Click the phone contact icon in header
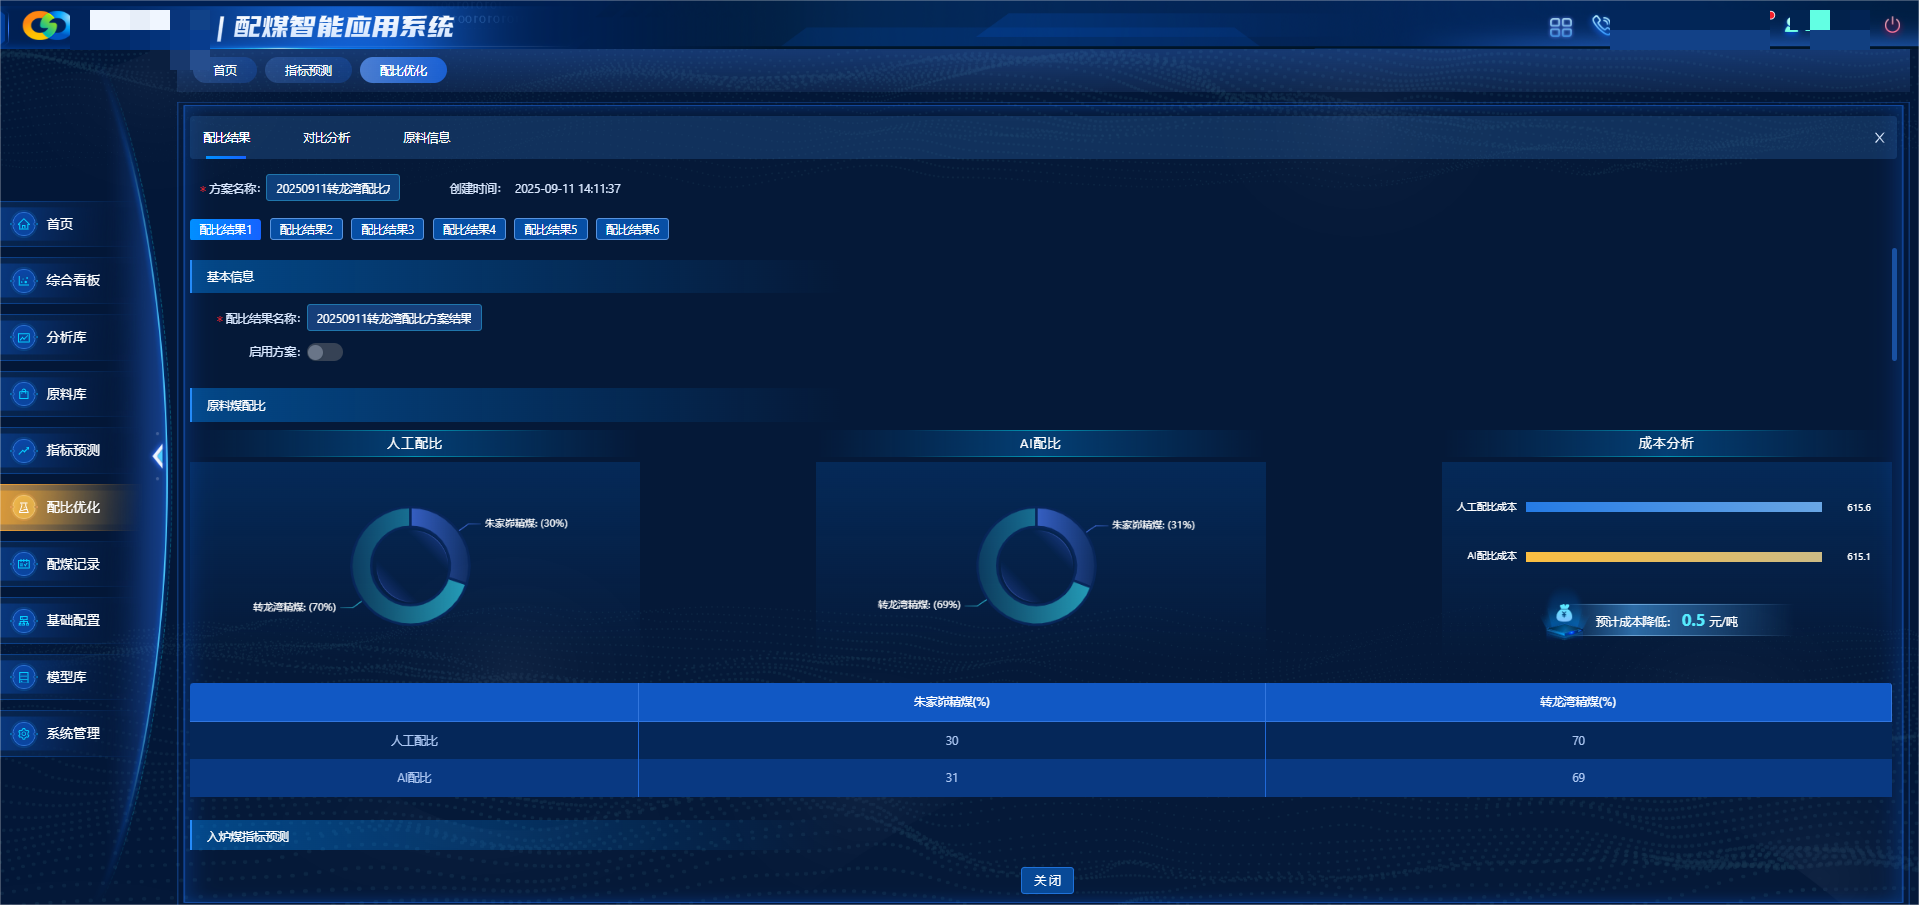 1601,25
